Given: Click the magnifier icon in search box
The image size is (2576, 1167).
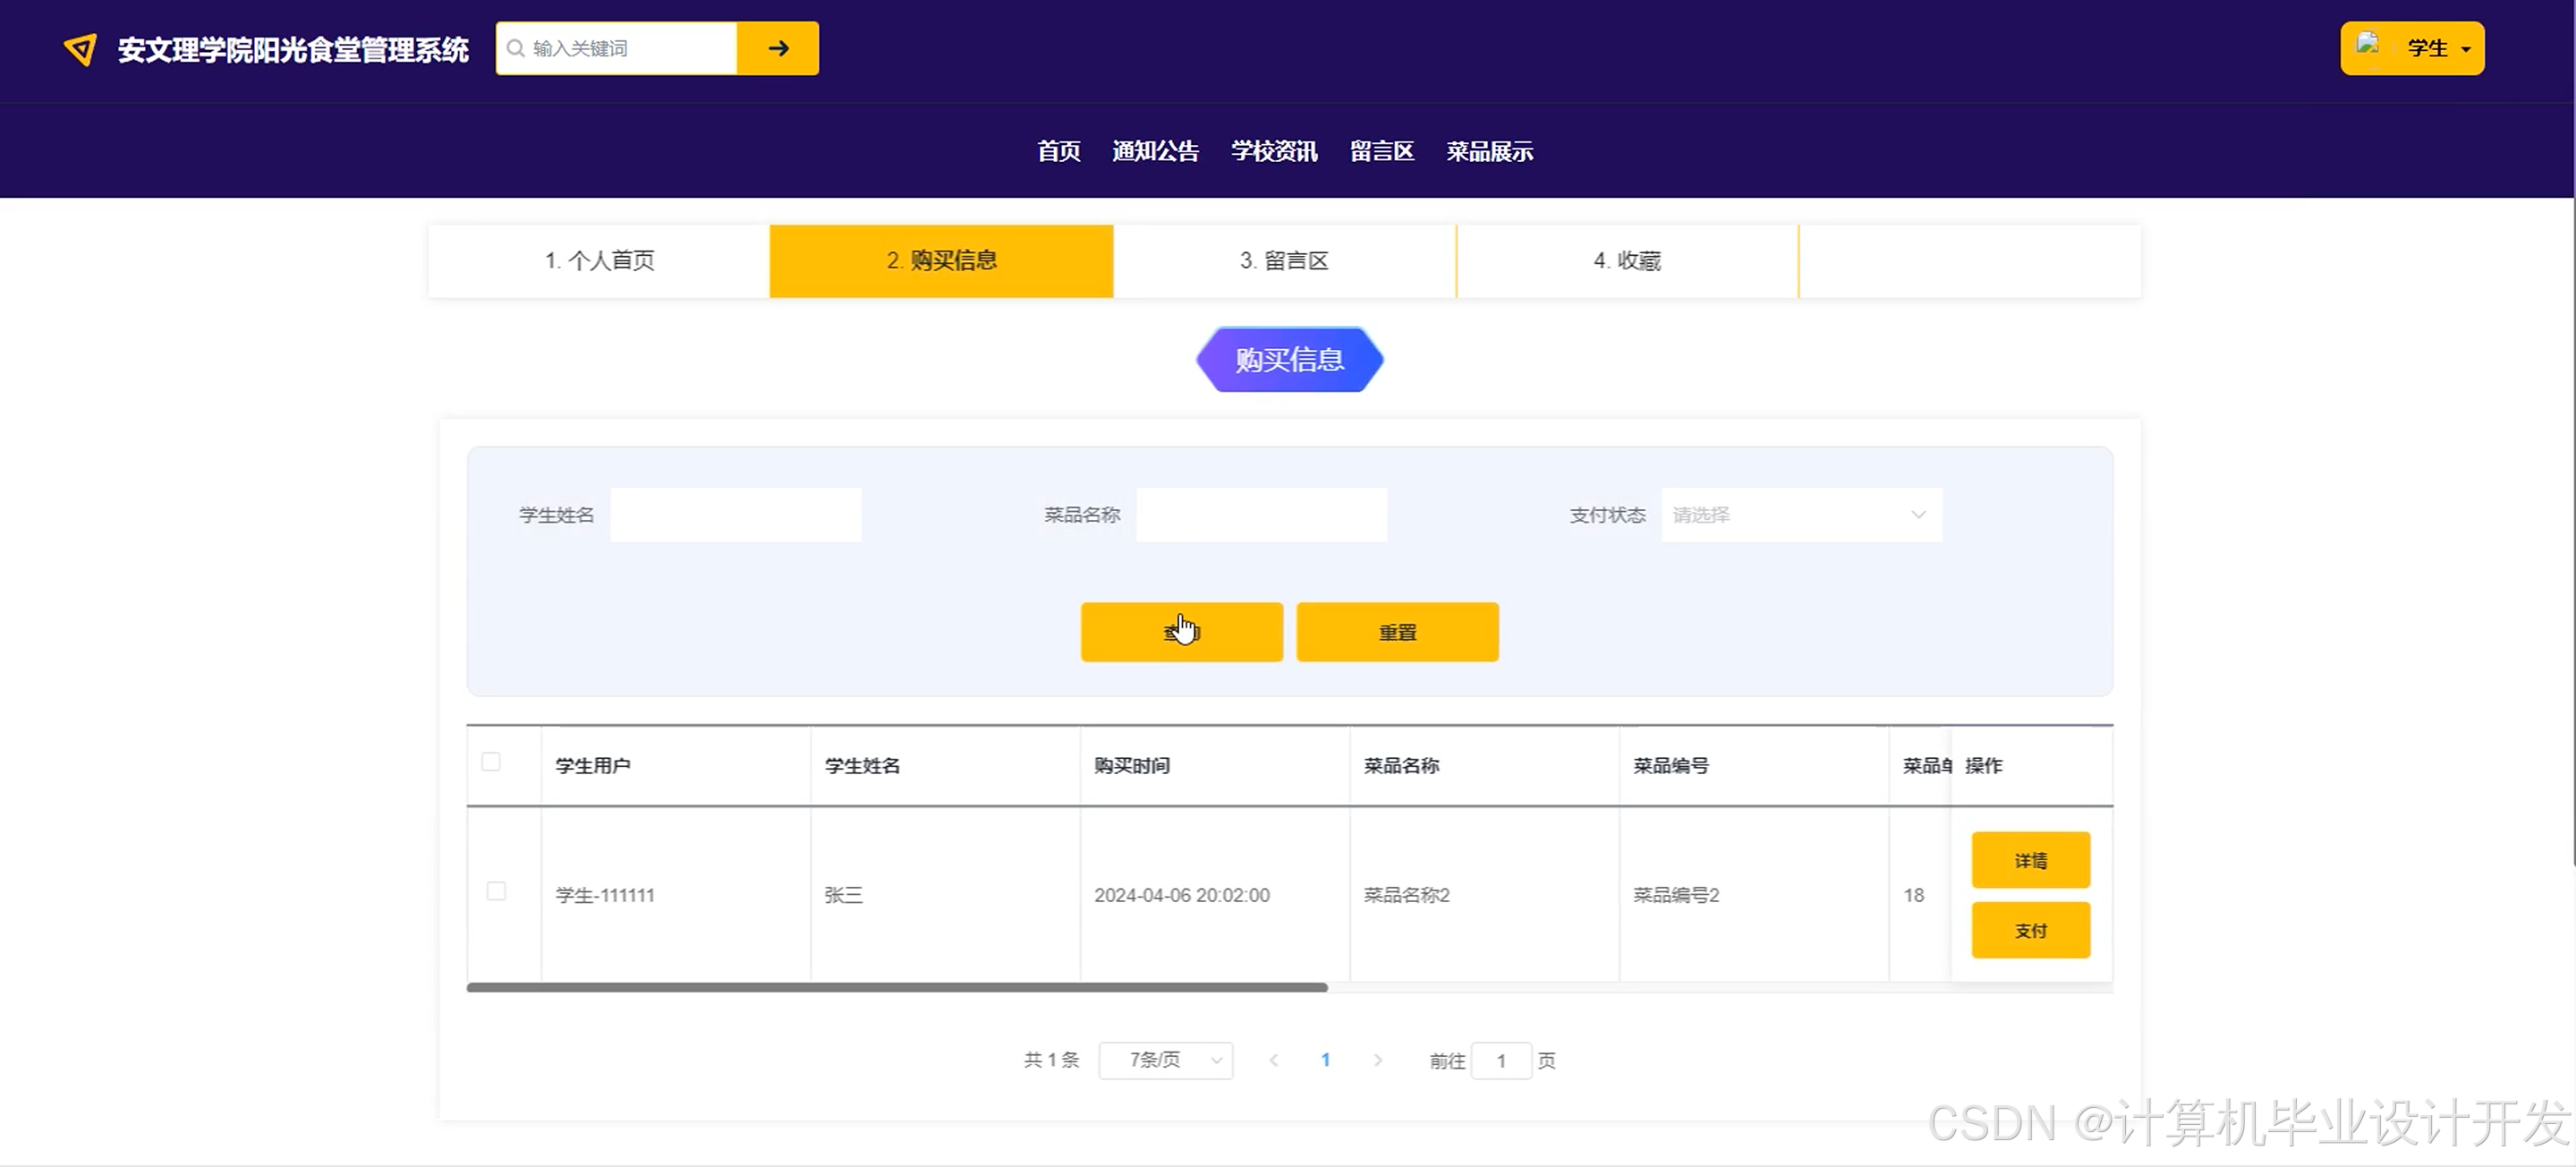Looking at the screenshot, I should 516,48.
